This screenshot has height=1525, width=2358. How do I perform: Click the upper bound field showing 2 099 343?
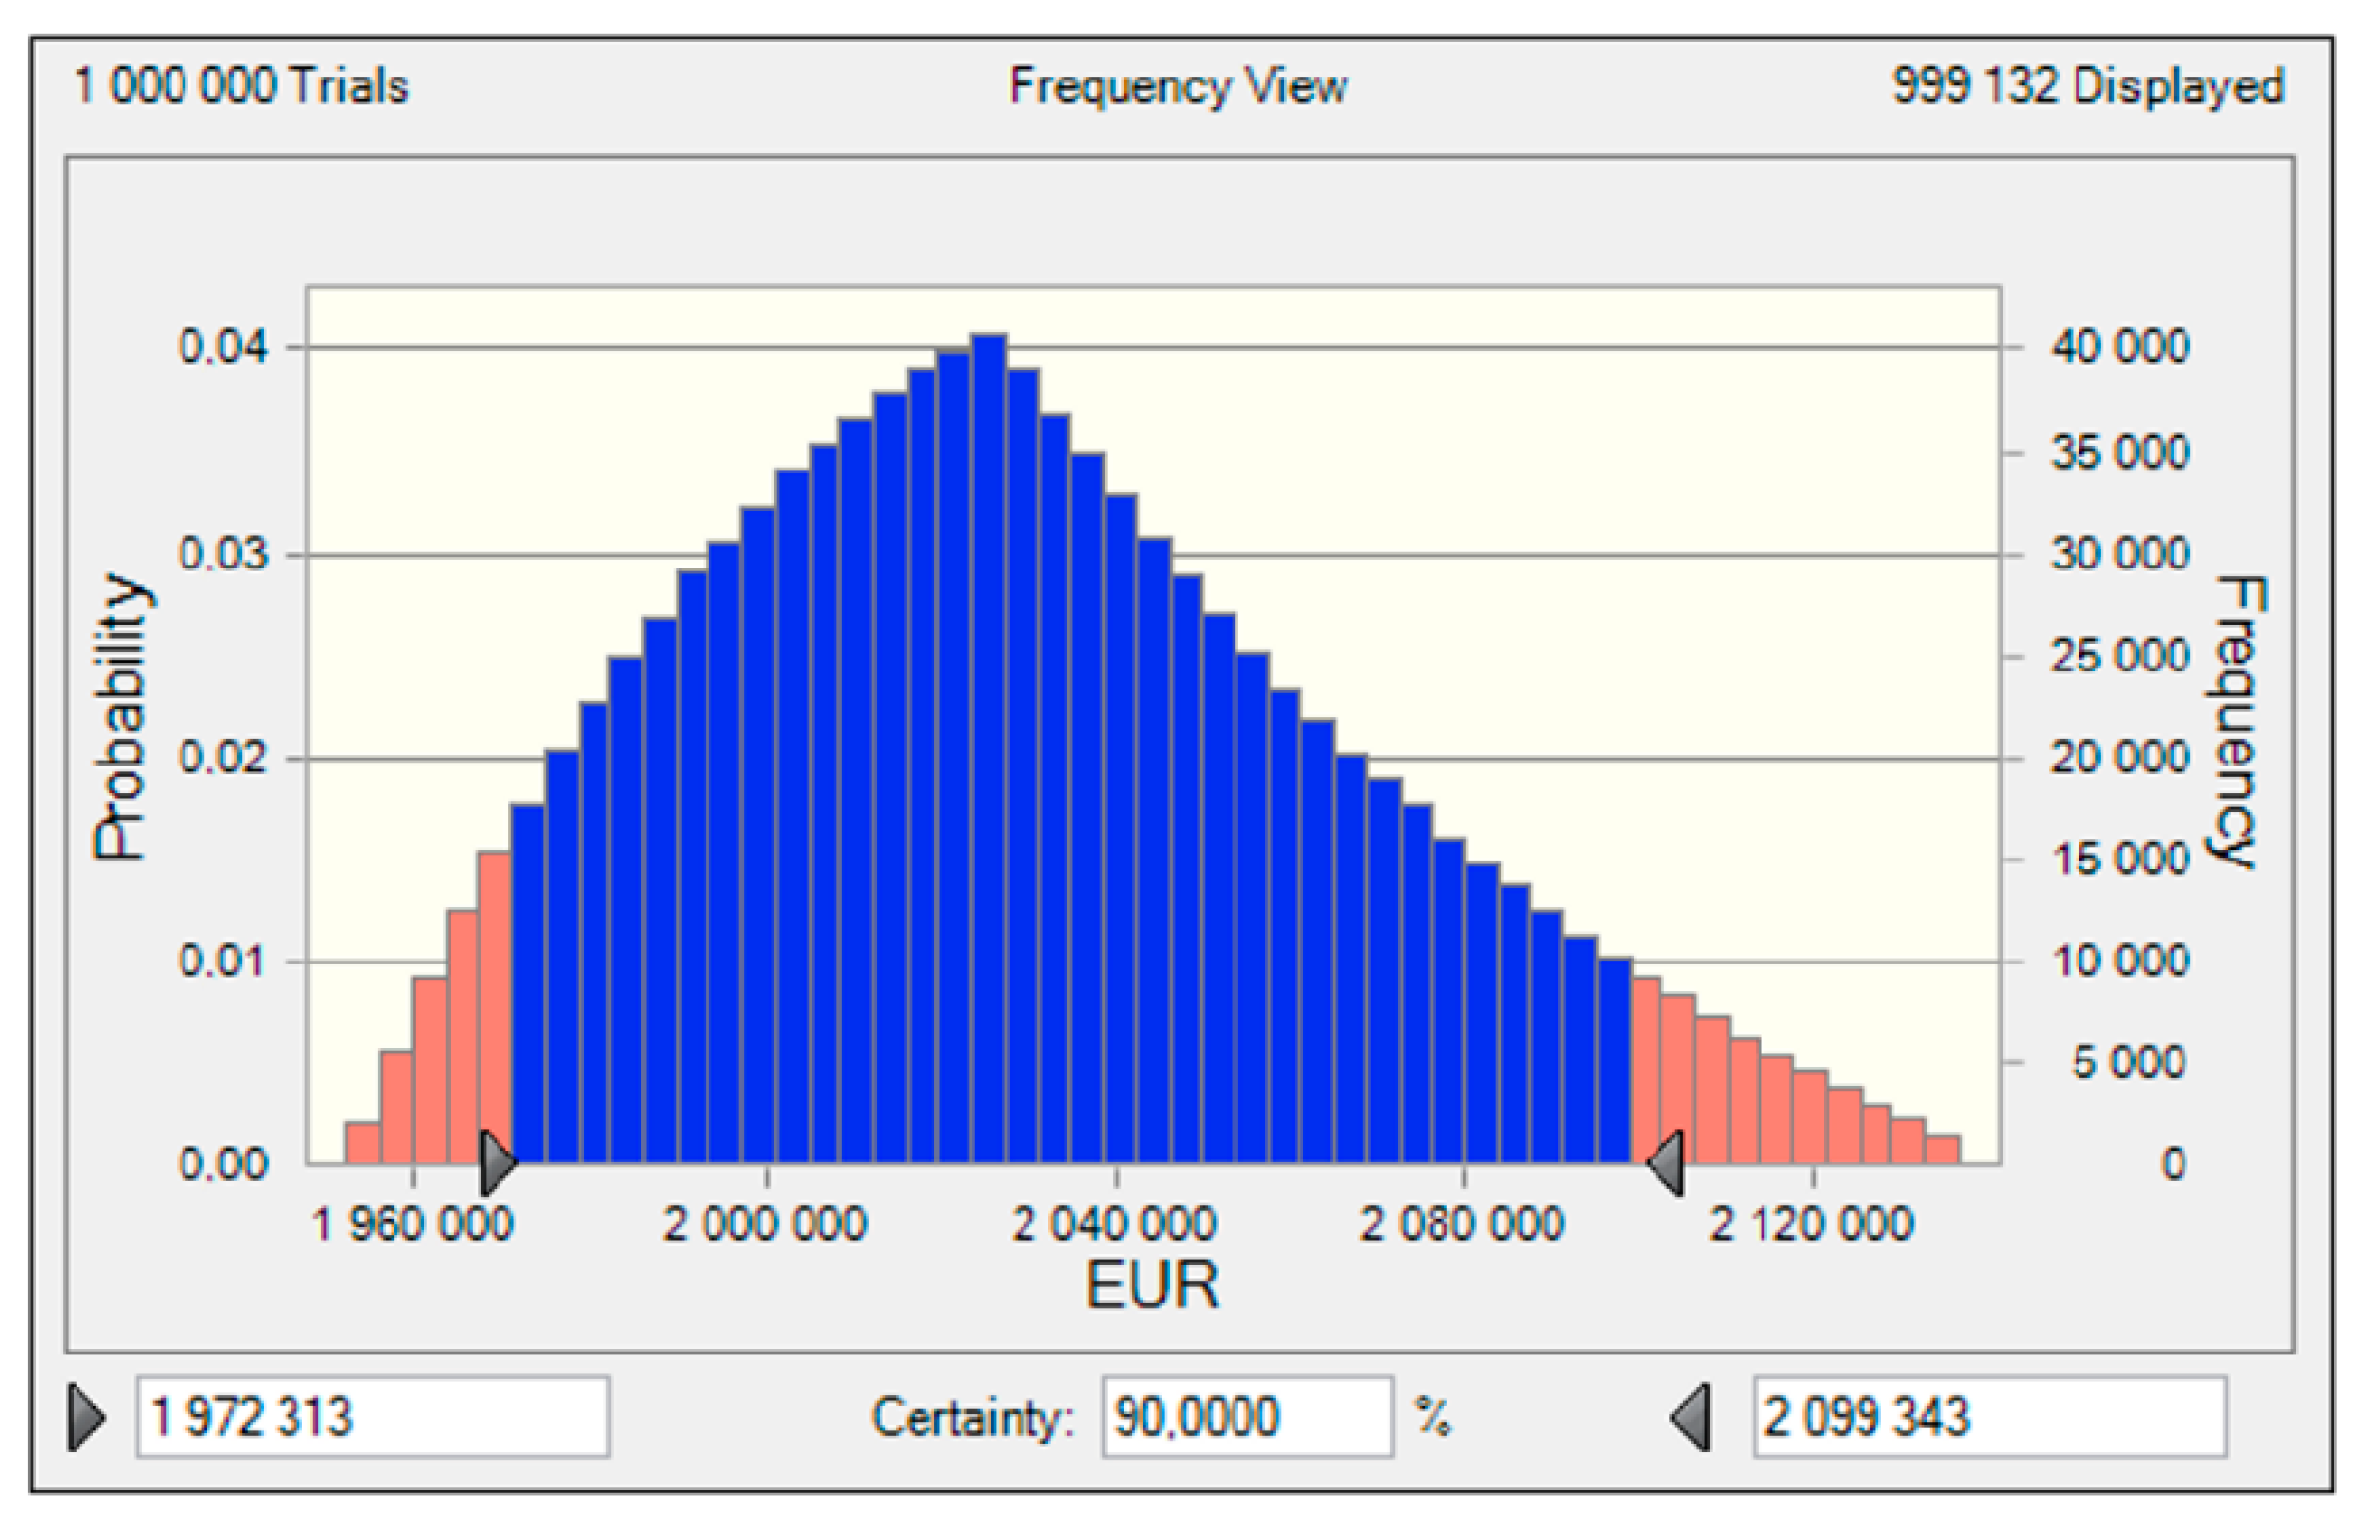[x=1988, y=1417]
